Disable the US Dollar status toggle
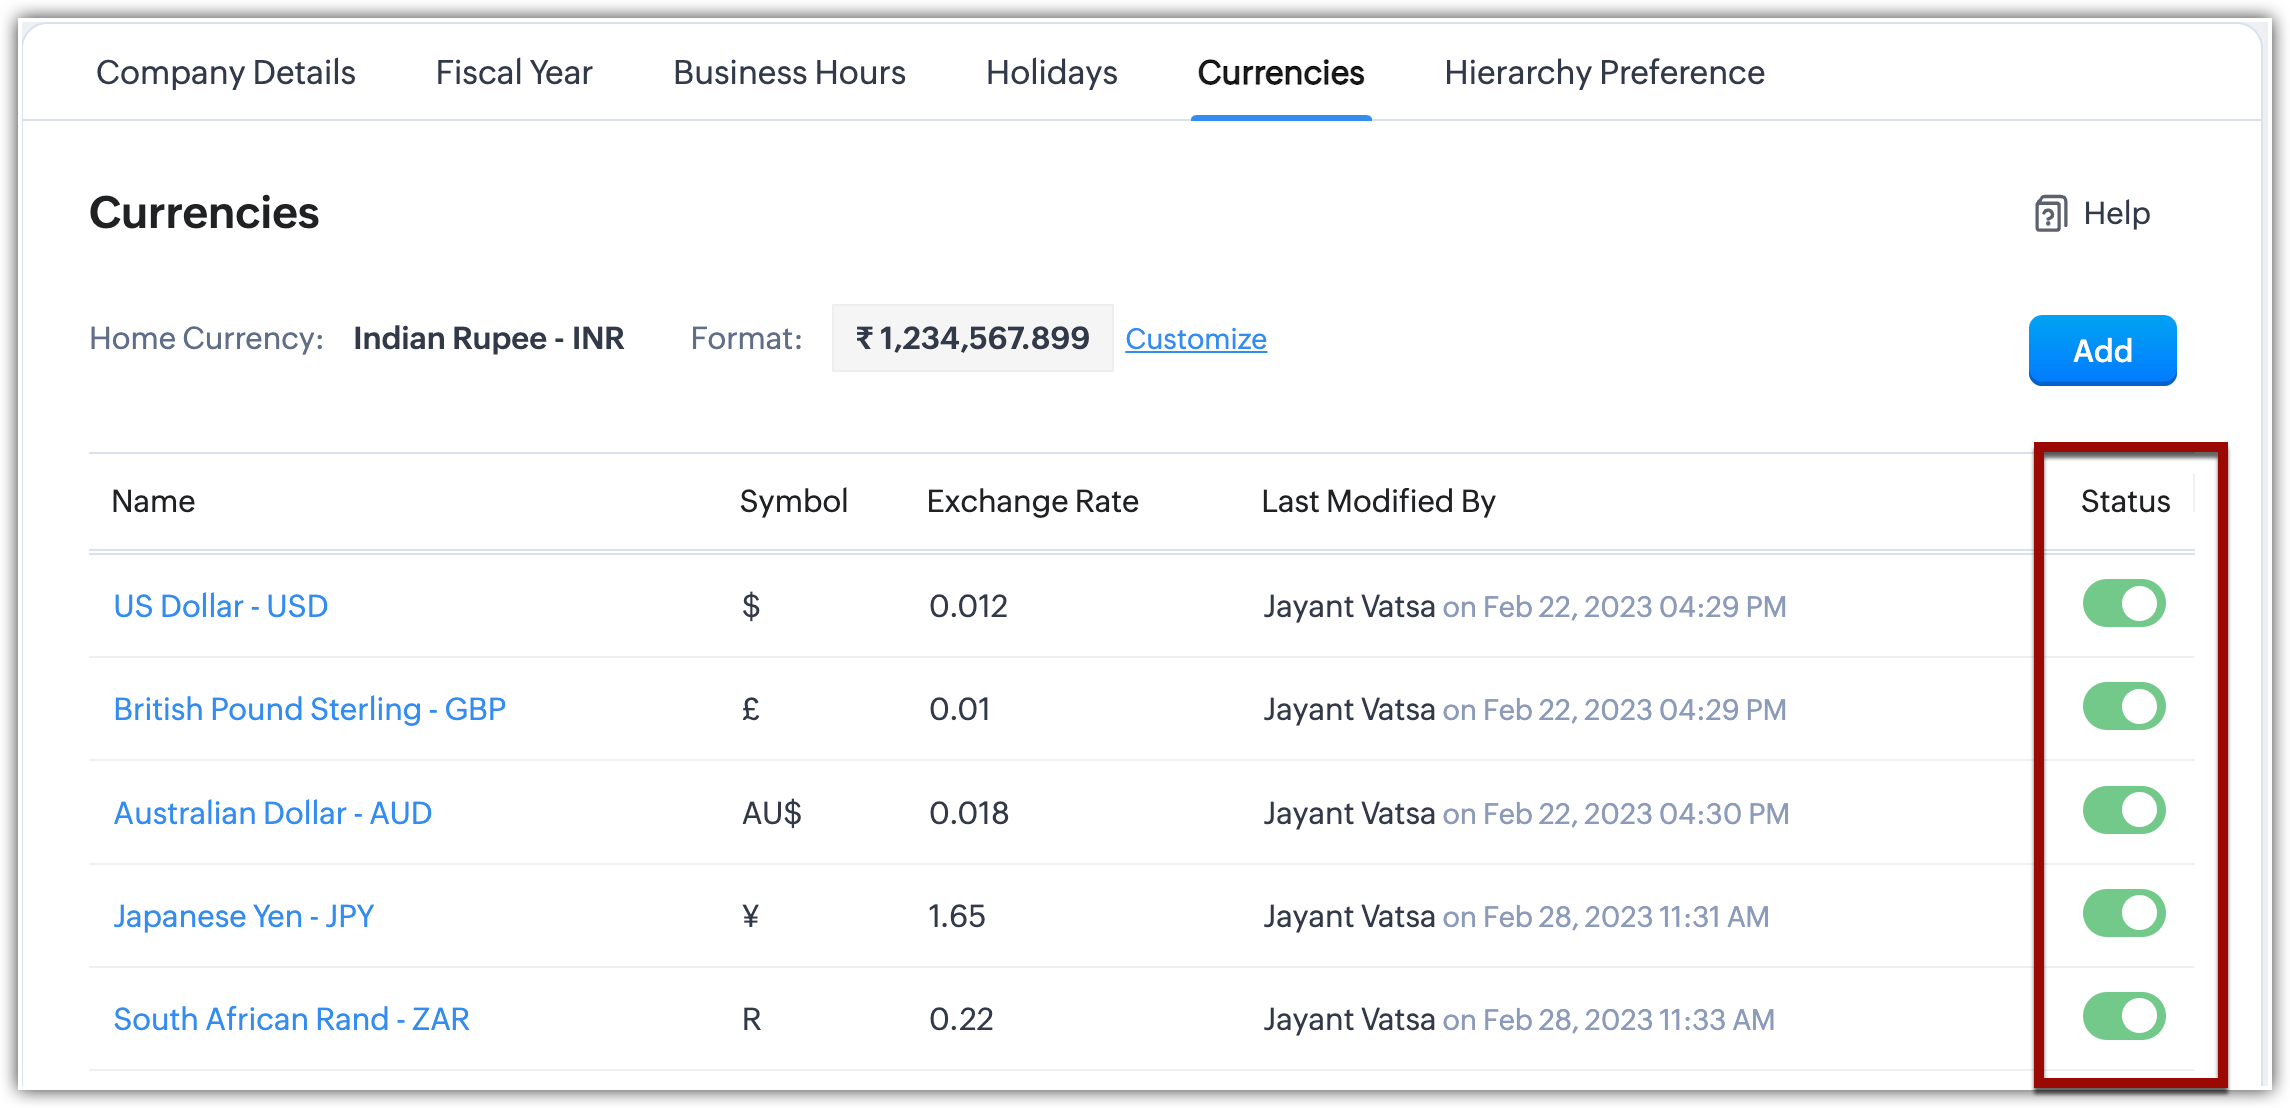The height and width of the screenshot is (1108, 2290). point(2123,604)
